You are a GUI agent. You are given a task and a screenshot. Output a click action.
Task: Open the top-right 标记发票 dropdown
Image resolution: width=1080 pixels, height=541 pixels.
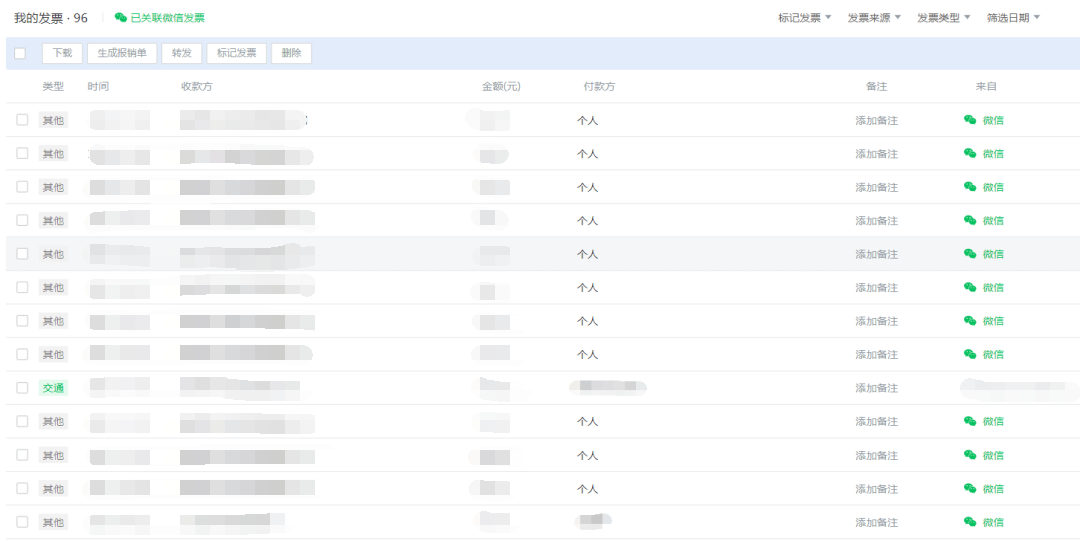804,18
